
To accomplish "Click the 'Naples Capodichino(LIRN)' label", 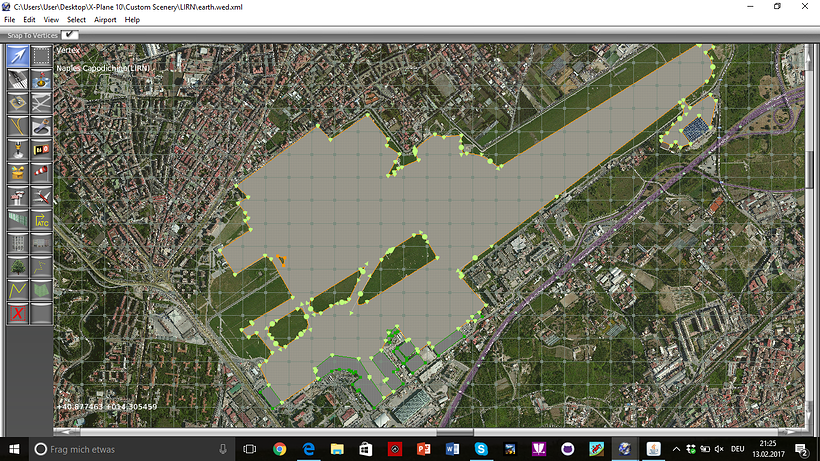I will coord(103,68).
